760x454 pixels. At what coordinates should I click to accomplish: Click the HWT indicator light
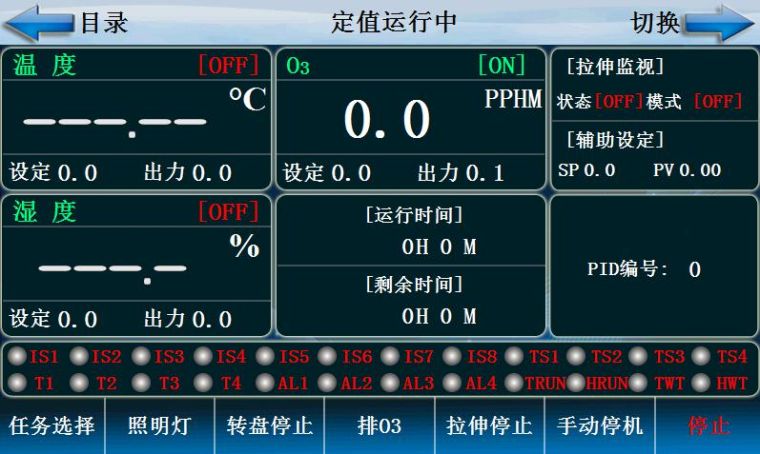coord(701,382)
